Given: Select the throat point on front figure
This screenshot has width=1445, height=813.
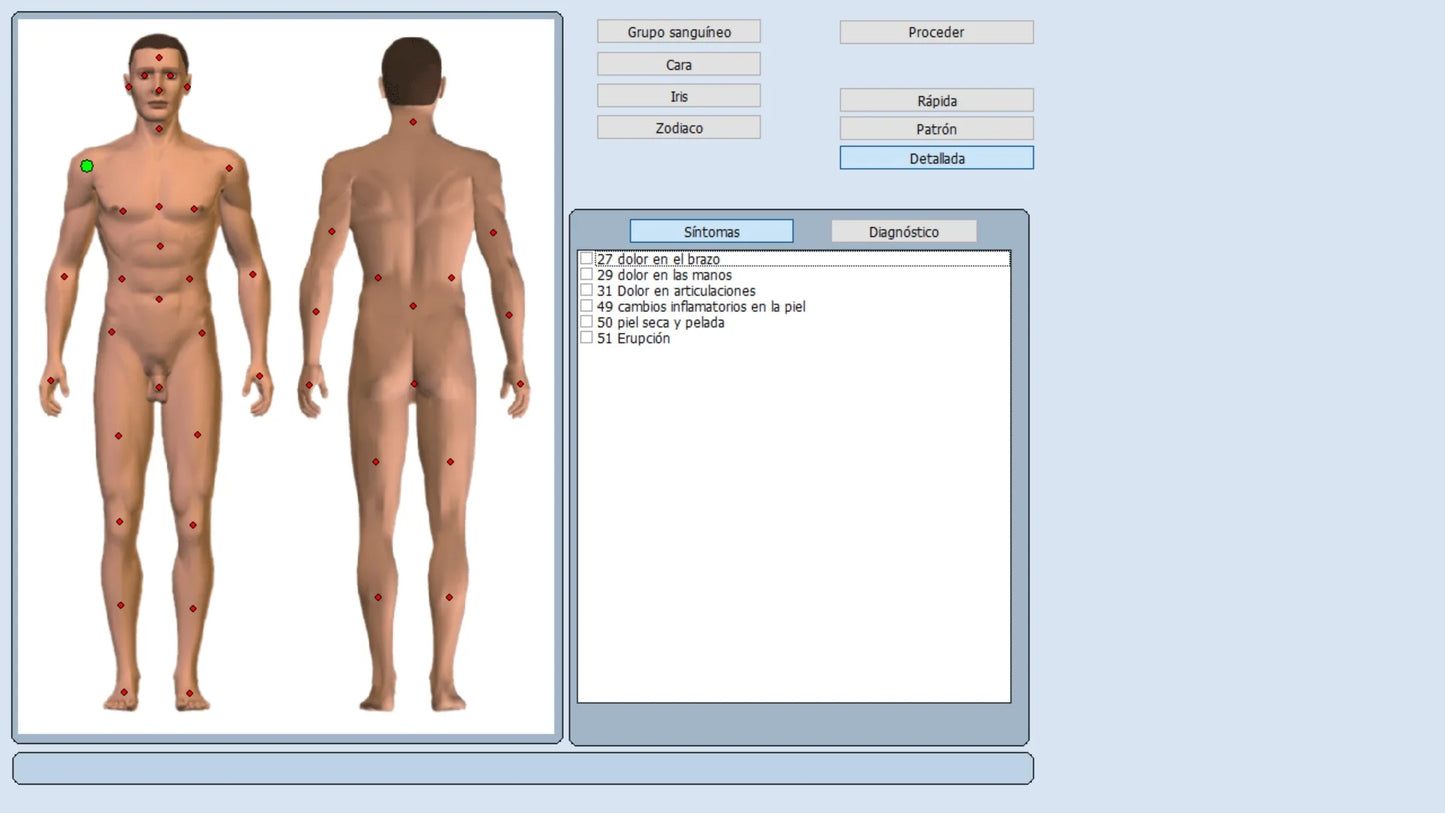Looking at the screenshot, I should click(x=159, y=129).
